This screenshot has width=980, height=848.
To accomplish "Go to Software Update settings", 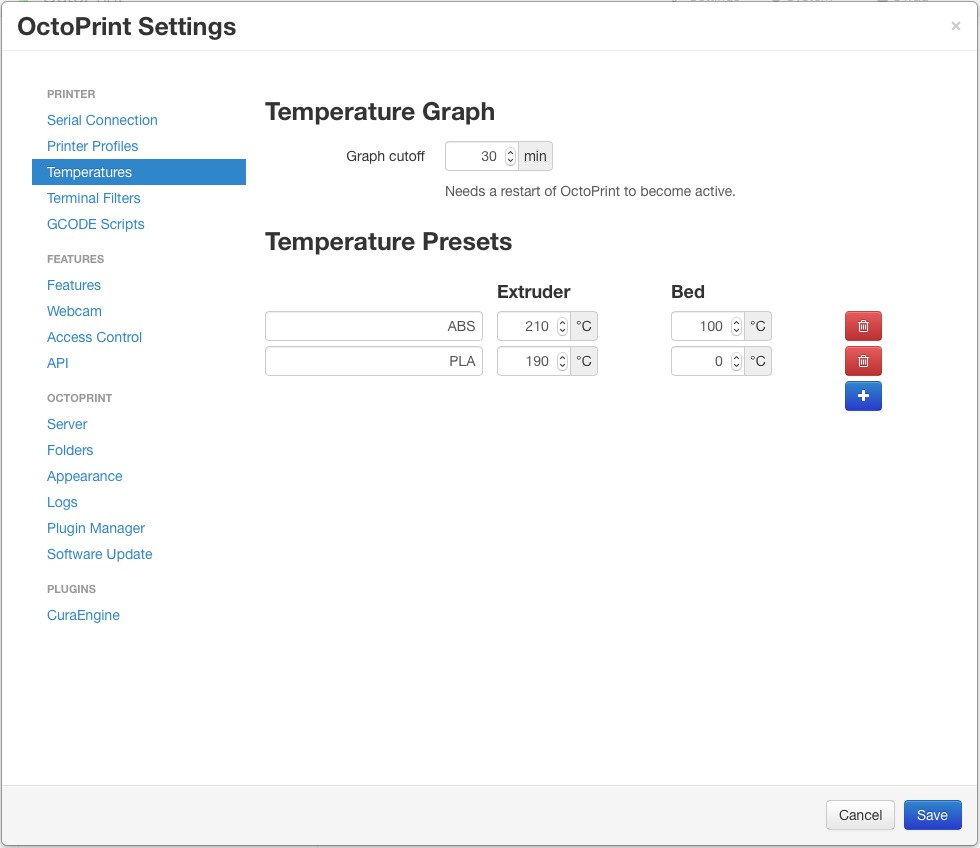I will (99, 554).
